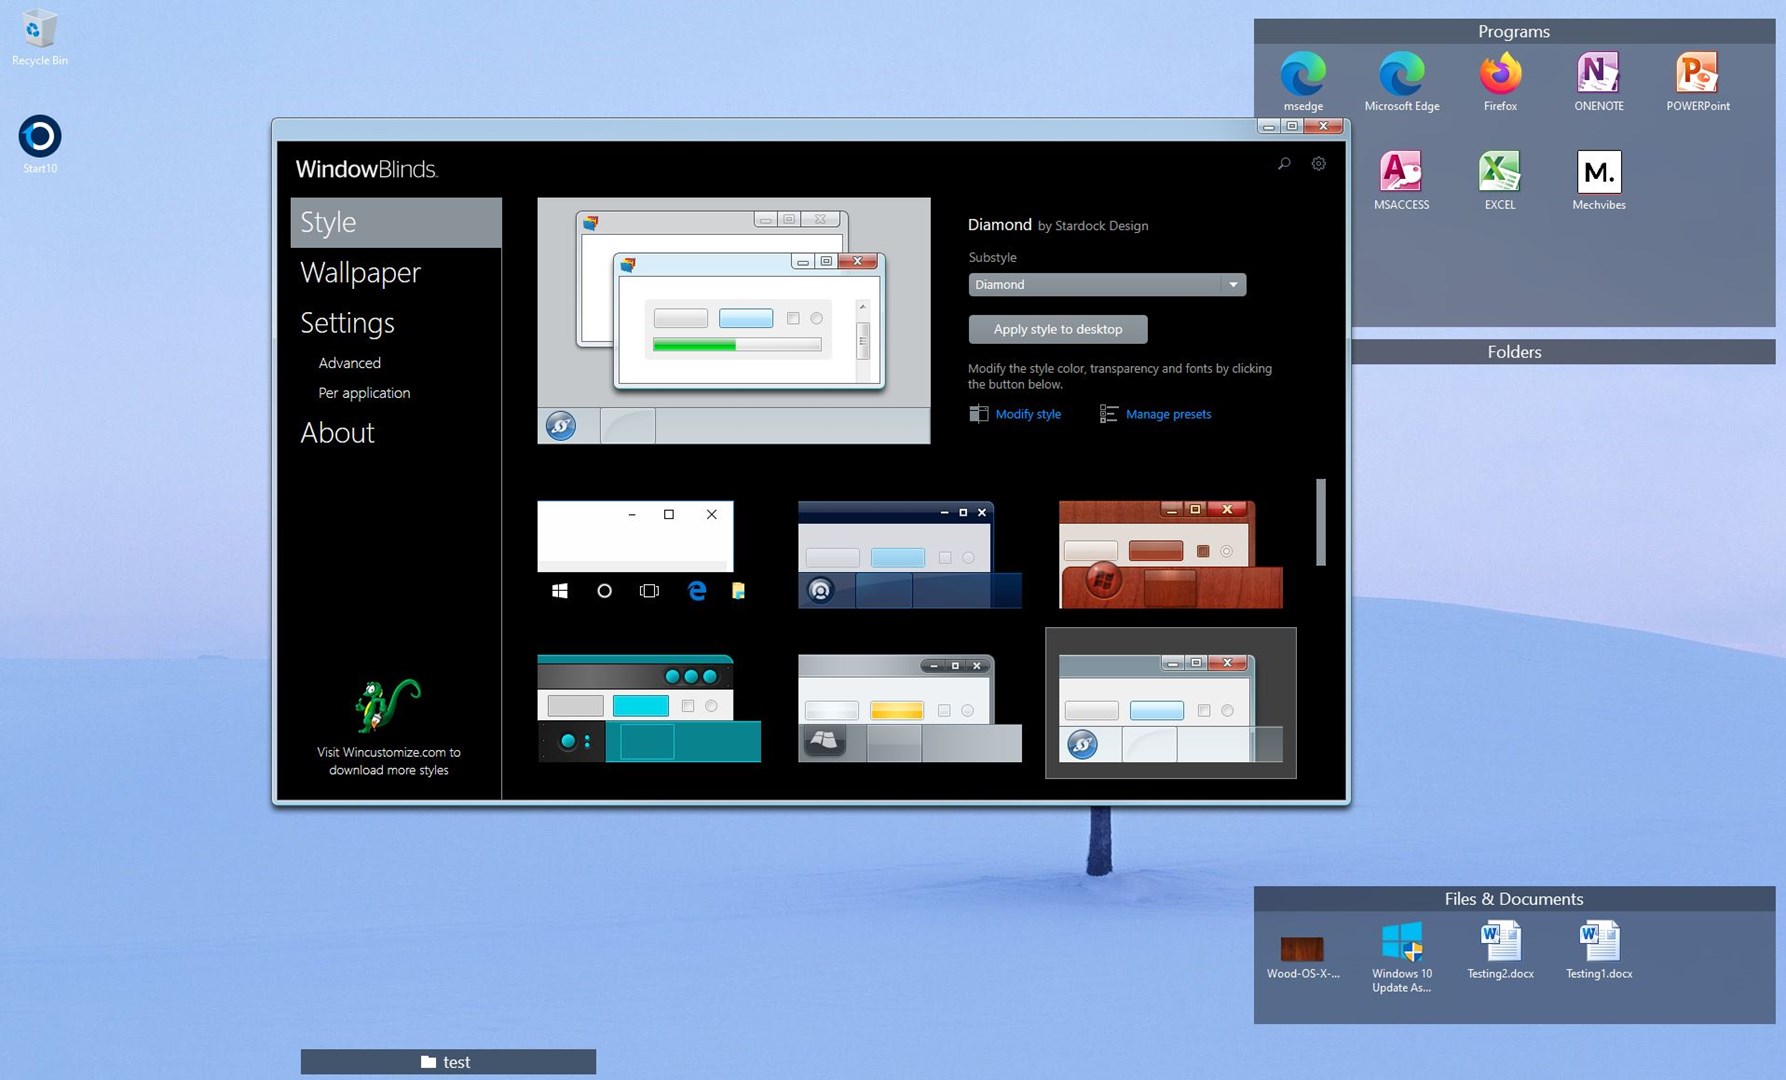Click Apply style to desktop button
This screenshot has width=1786, height=1080.
click(1057, 329)
